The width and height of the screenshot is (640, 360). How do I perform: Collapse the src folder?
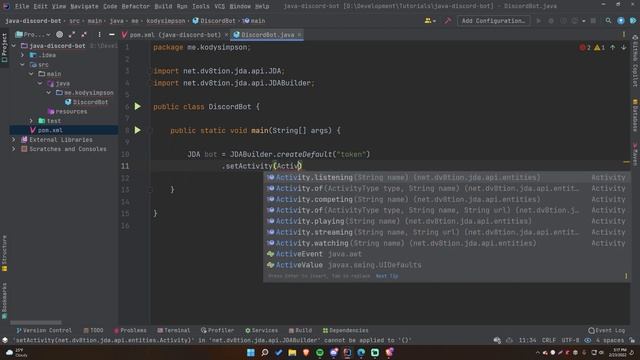[23, 64]
